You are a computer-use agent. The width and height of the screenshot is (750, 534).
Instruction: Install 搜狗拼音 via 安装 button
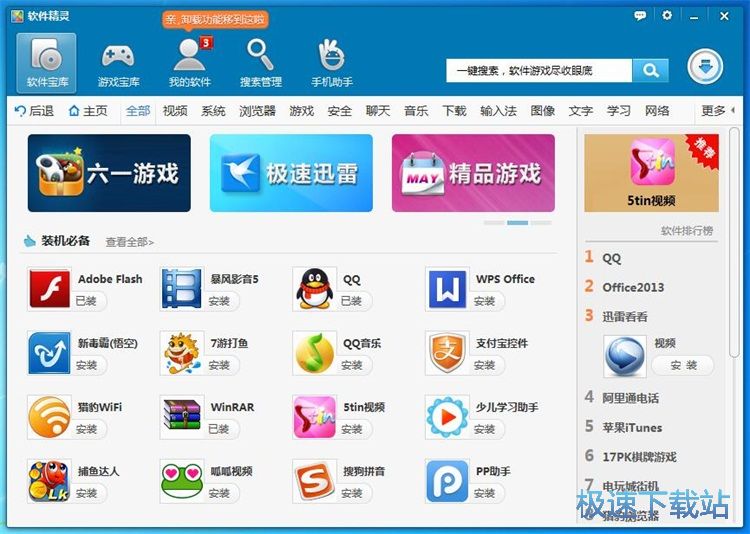coord(353,493)
